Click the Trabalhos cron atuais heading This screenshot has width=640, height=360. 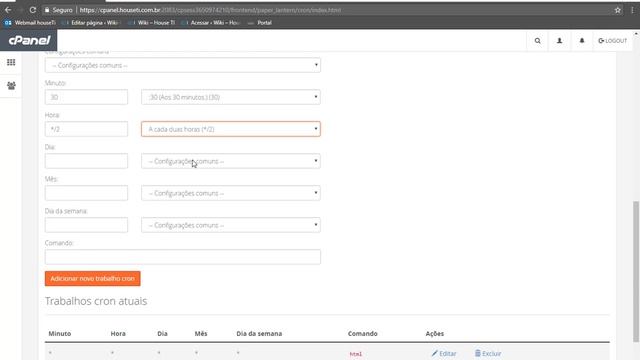pyautogui.click(x=96, y=301)
